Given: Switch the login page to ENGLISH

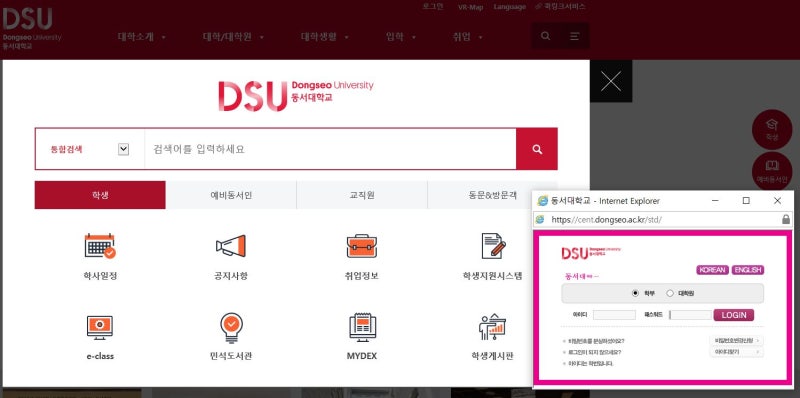Looking at the screenshot, I should pyautogui.click(x=748, y=270).
